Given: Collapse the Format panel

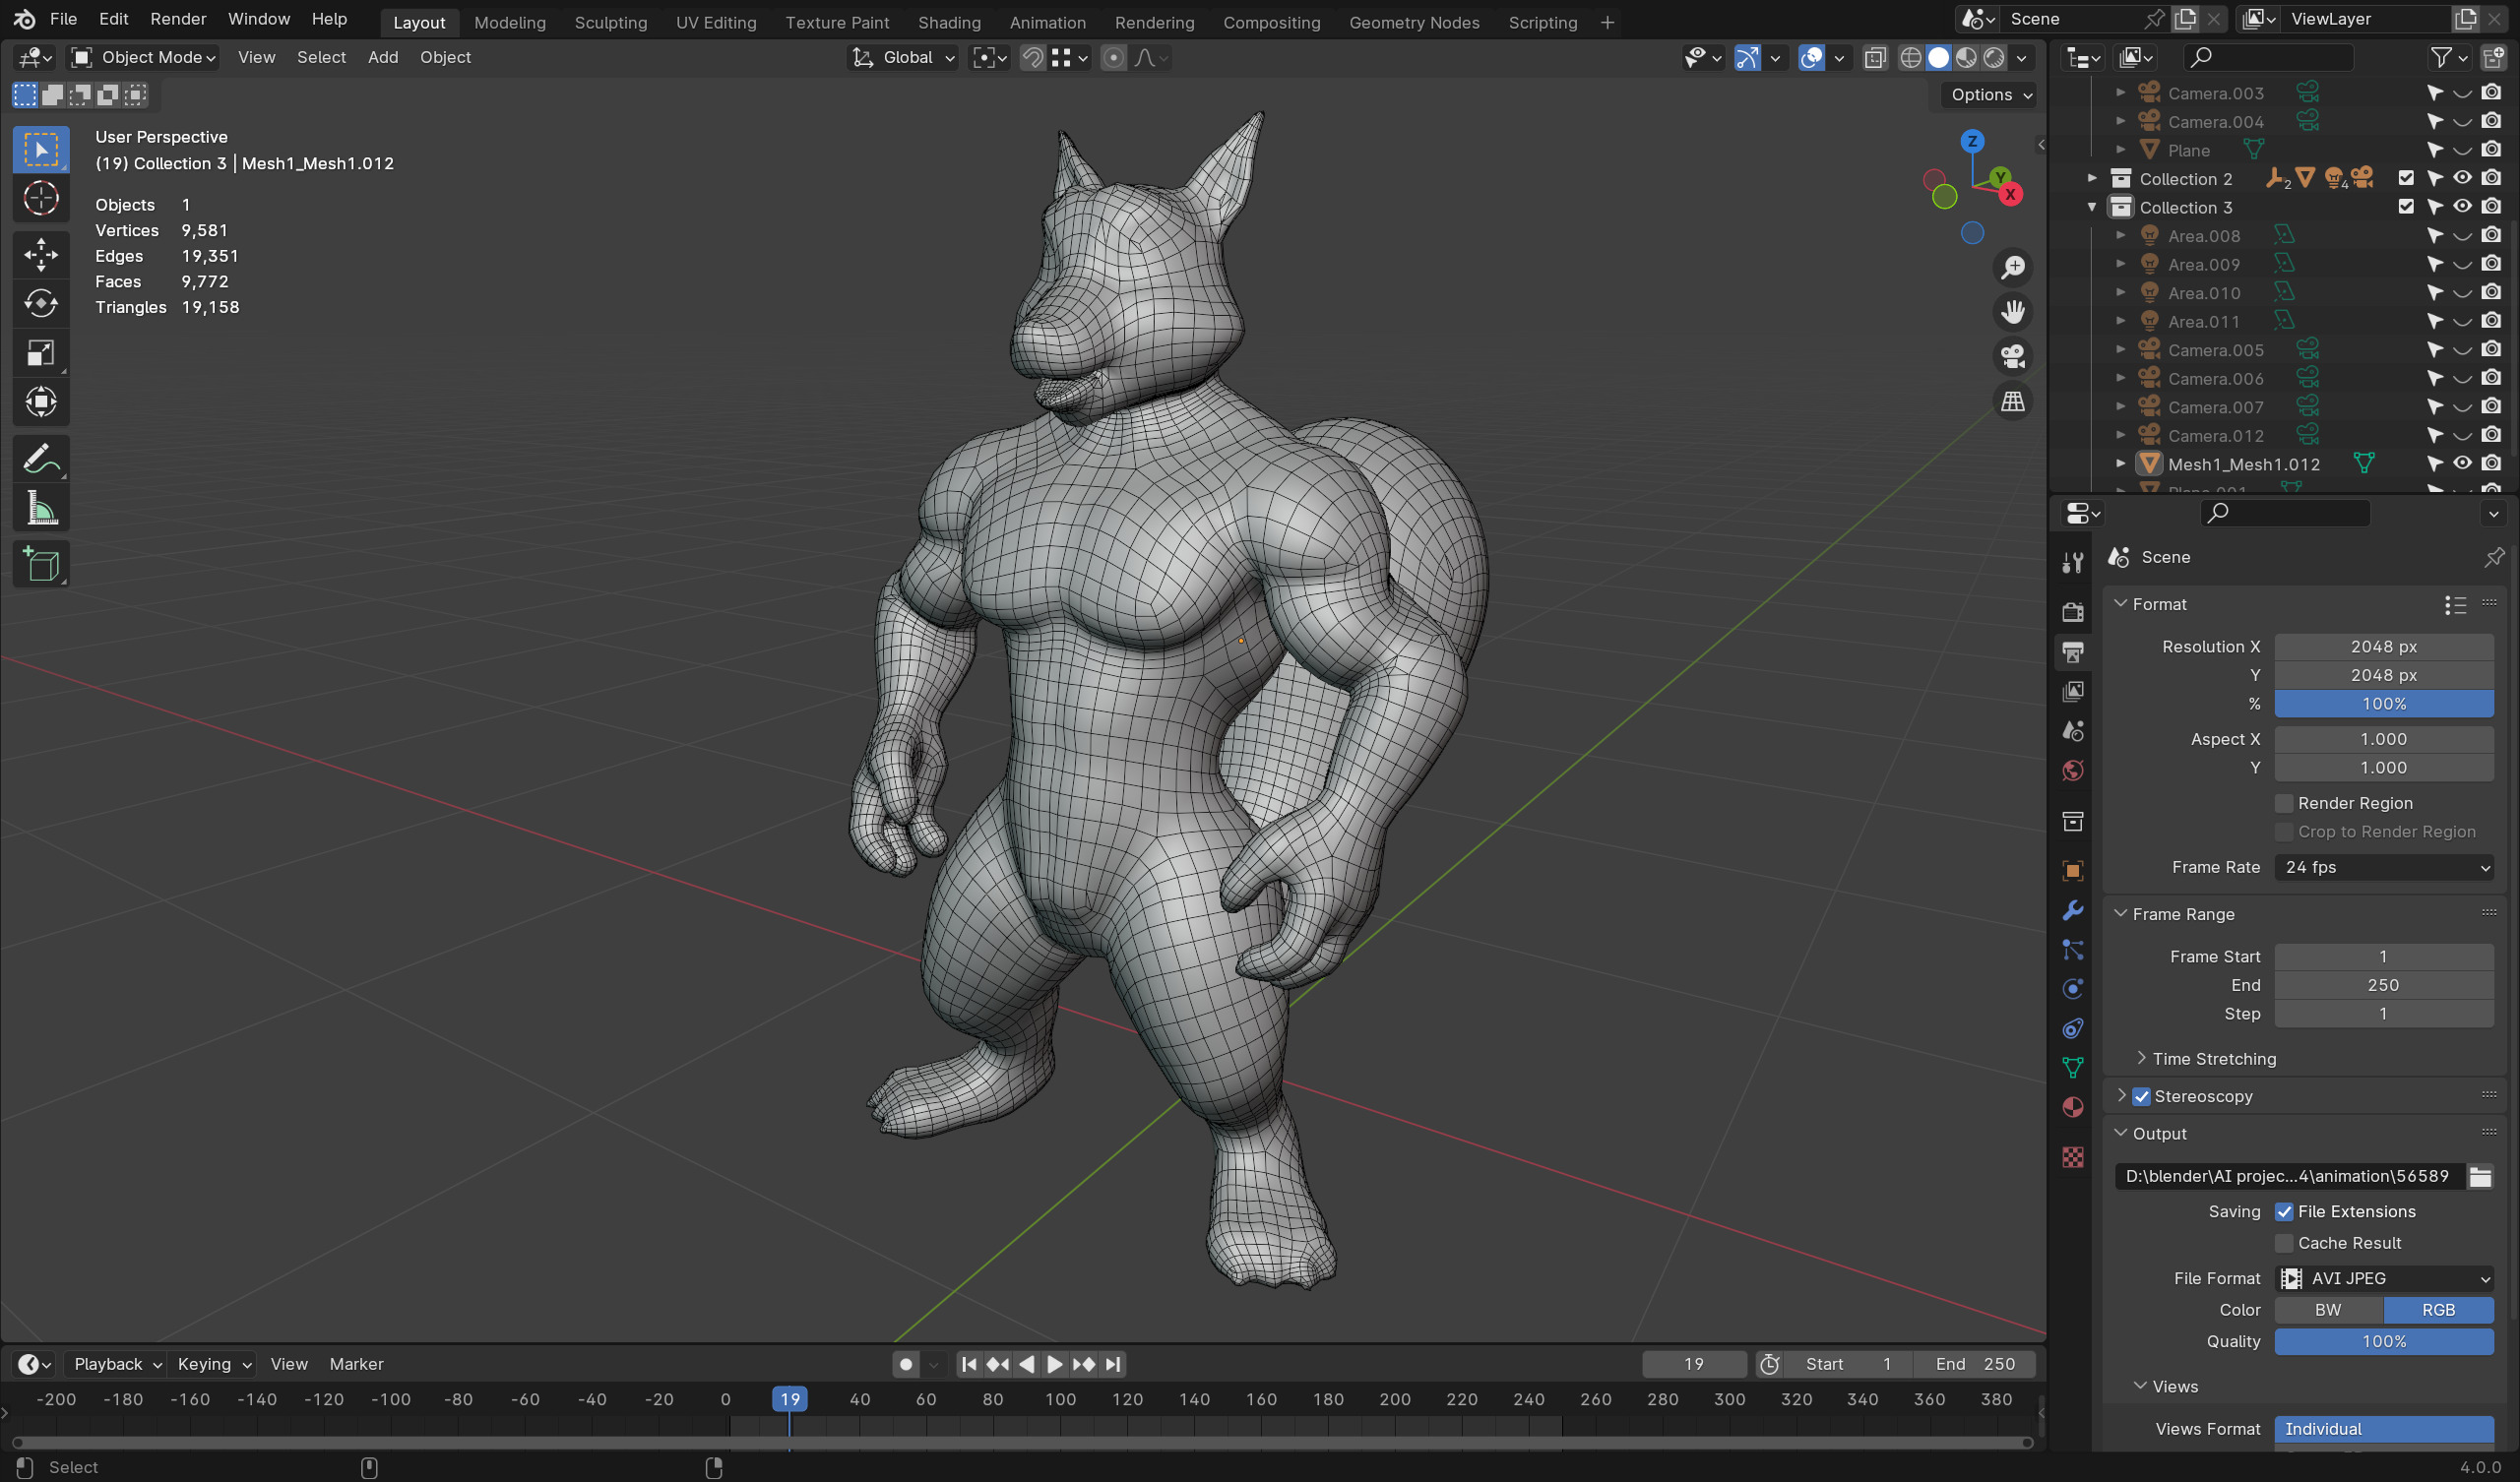Looking at the screenshot, I should click(x=2121, y=604).
